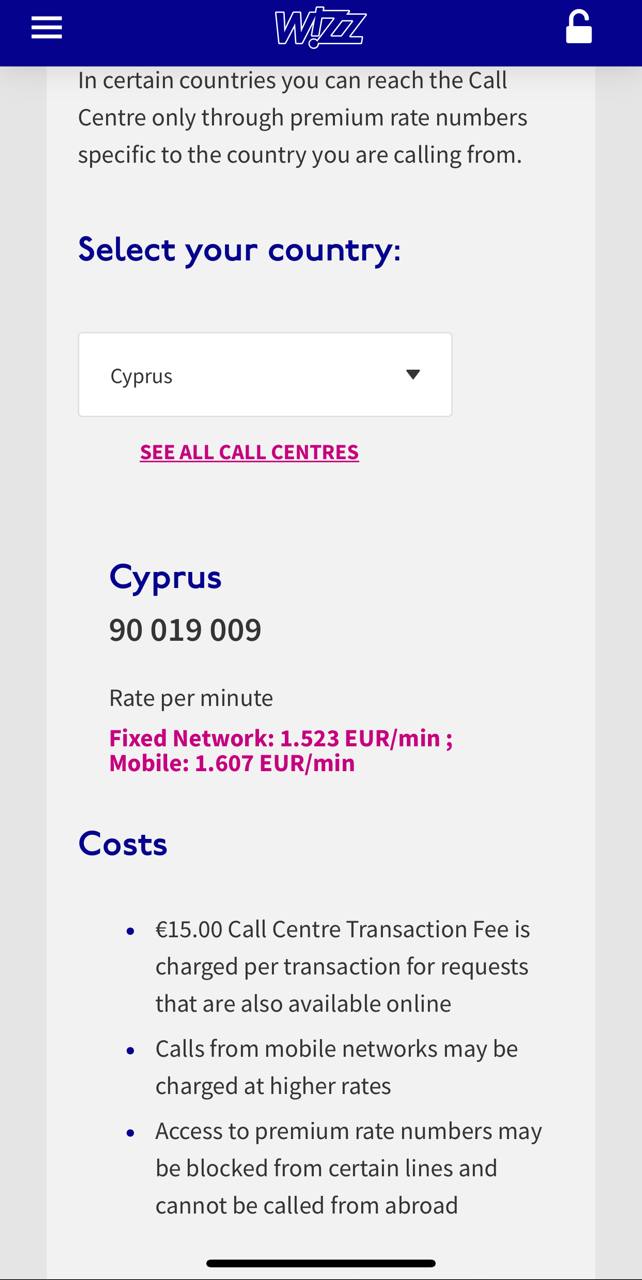Tap the phone number 90 019 009
This screenshot has width=642, height=1280.
185,630
